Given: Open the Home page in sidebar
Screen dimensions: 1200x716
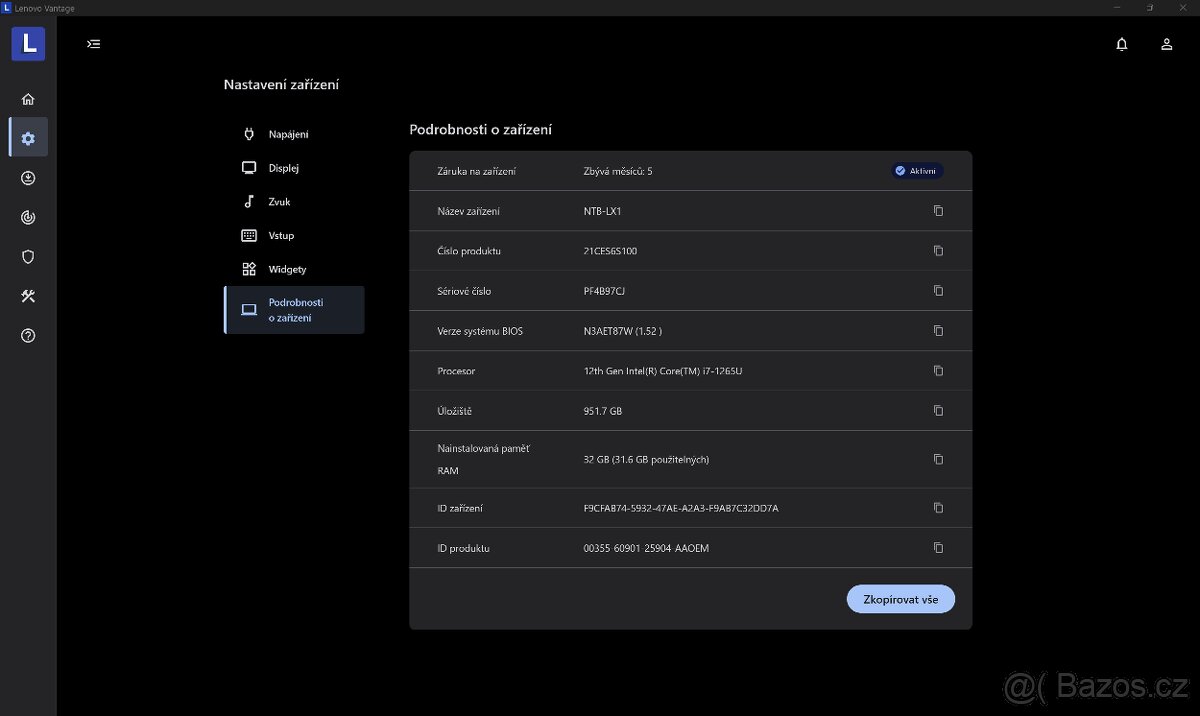Looking at the screenshot, I should (28, 99).
